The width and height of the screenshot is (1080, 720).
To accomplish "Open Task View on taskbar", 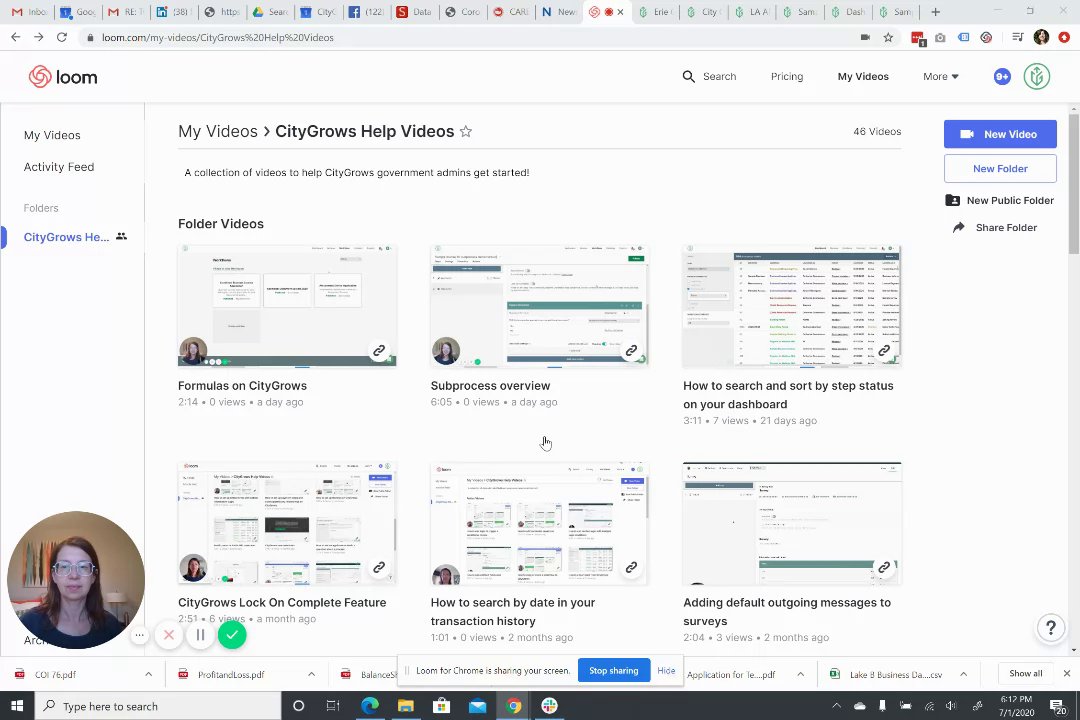I will [x=333, y=706].
